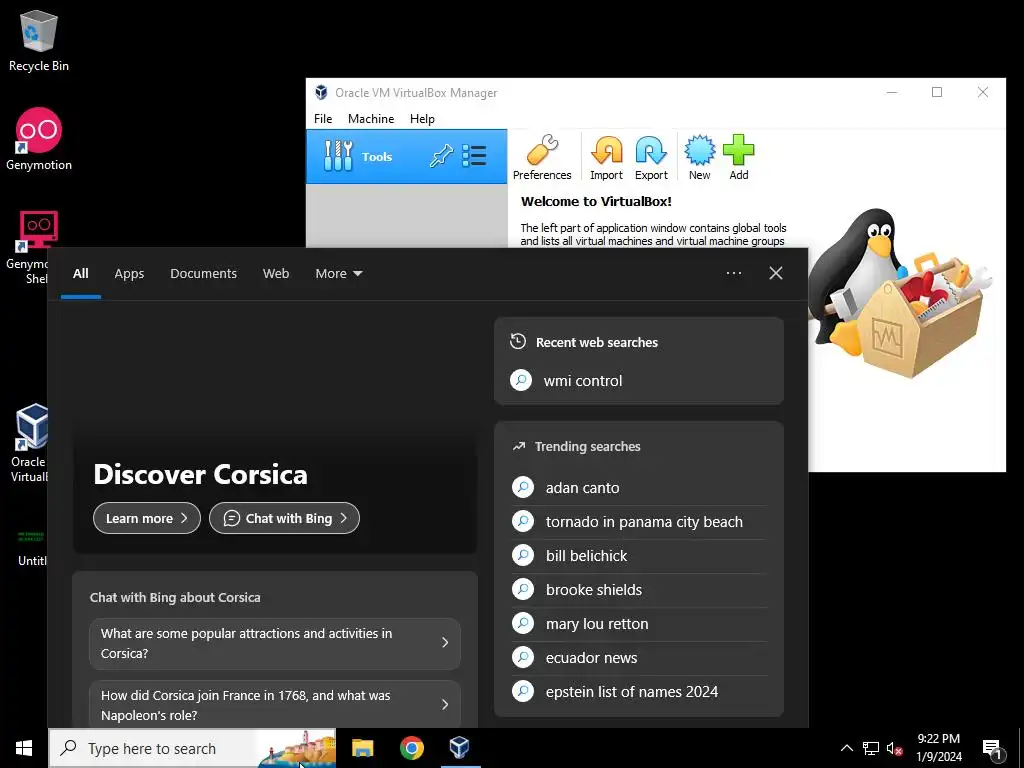This screenshot has width=1024, height=768.
Task: Open VirtualBox Preferences
Action: pyautogui.click(x=541, y=157)
